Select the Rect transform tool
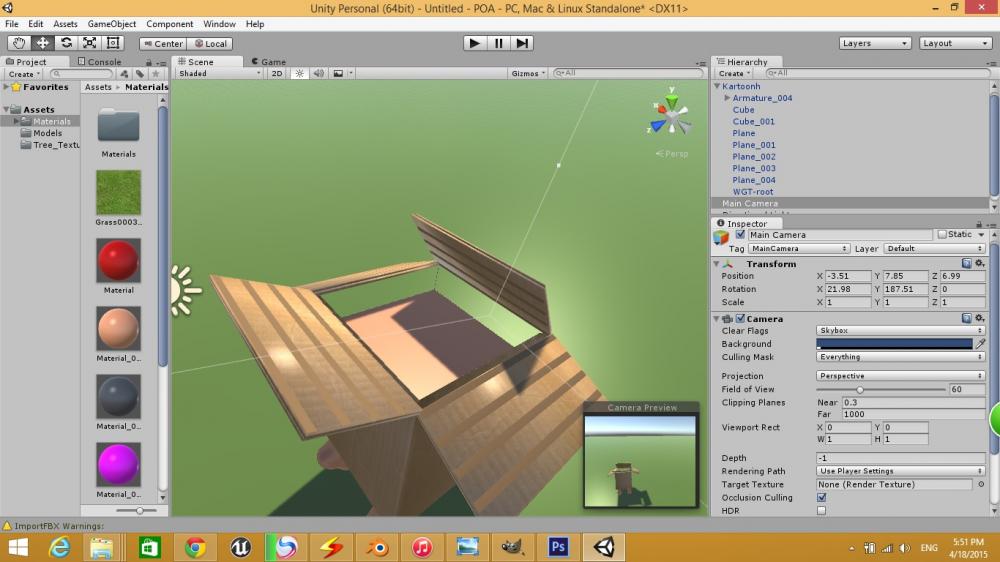Screen dimensions: 1000x562 coord(113,43)
